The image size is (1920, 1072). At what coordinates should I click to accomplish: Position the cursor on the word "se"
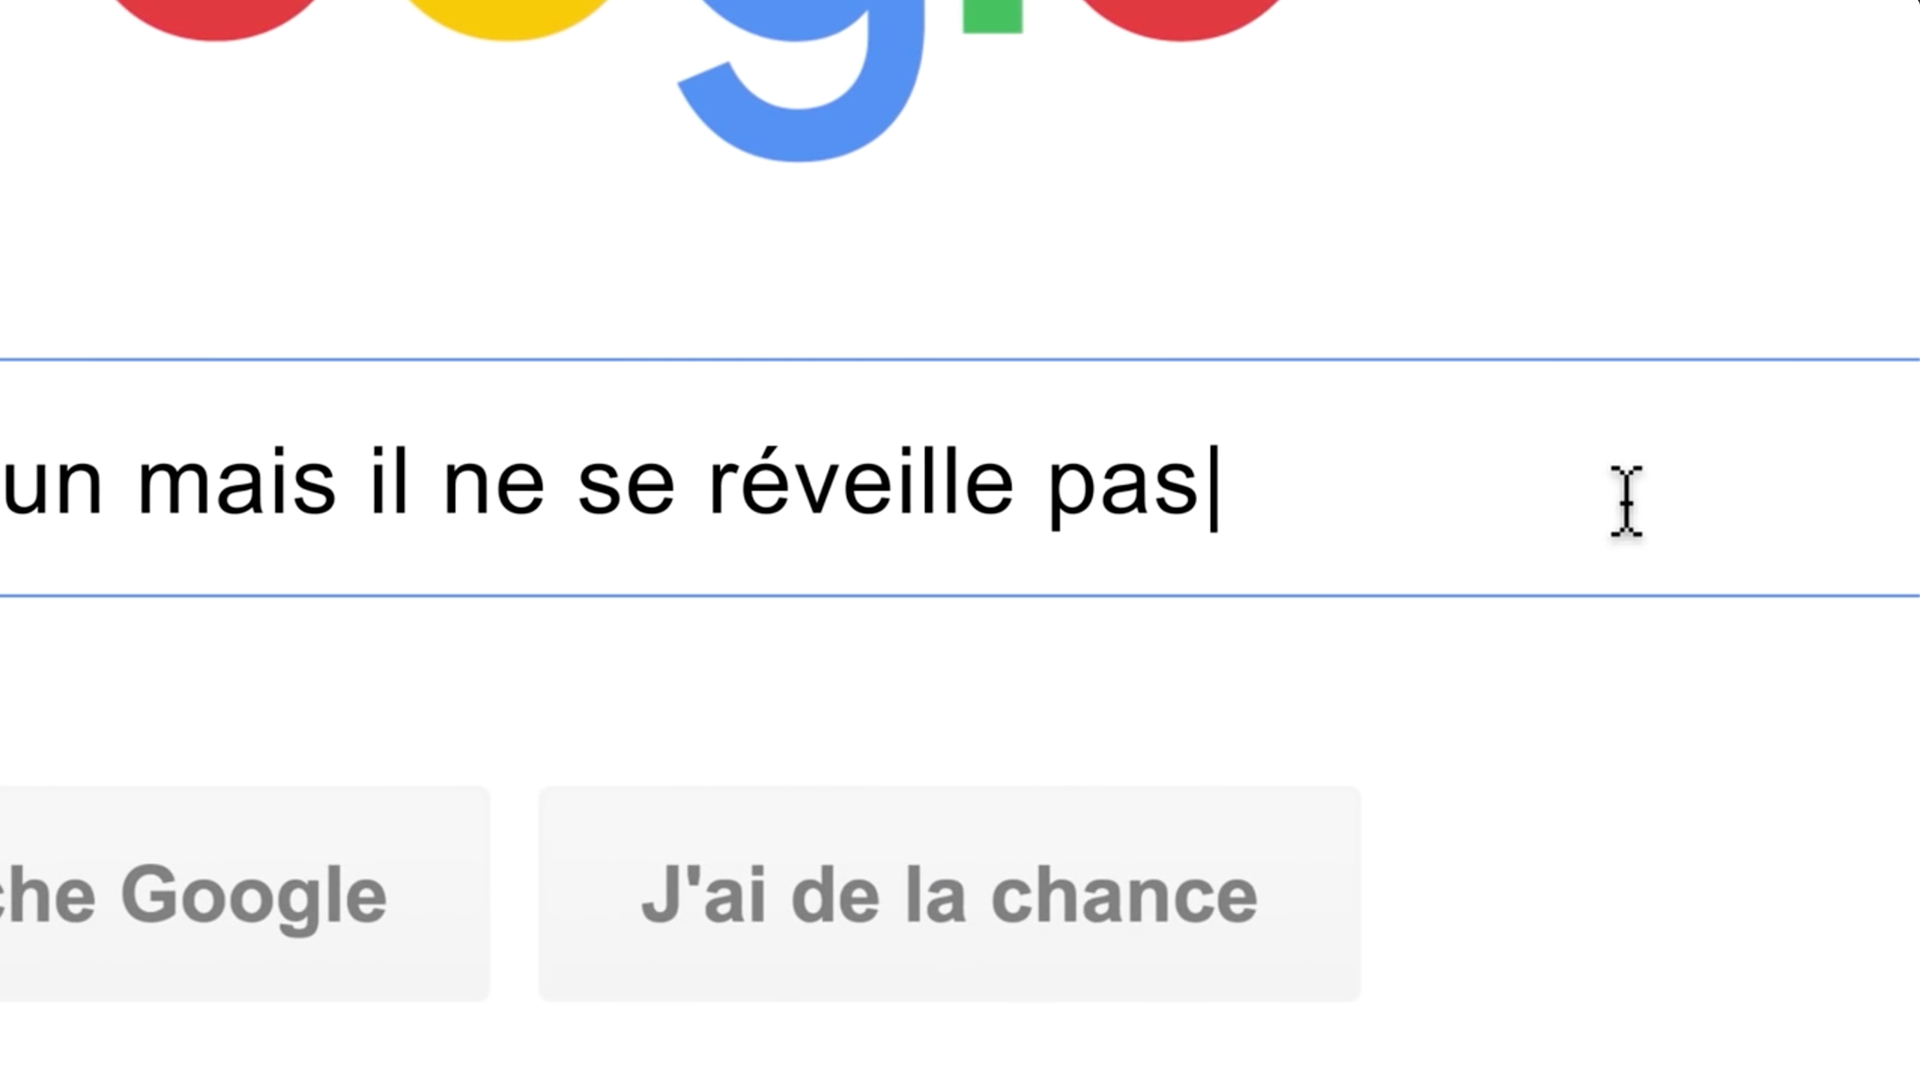click(626, 486)
